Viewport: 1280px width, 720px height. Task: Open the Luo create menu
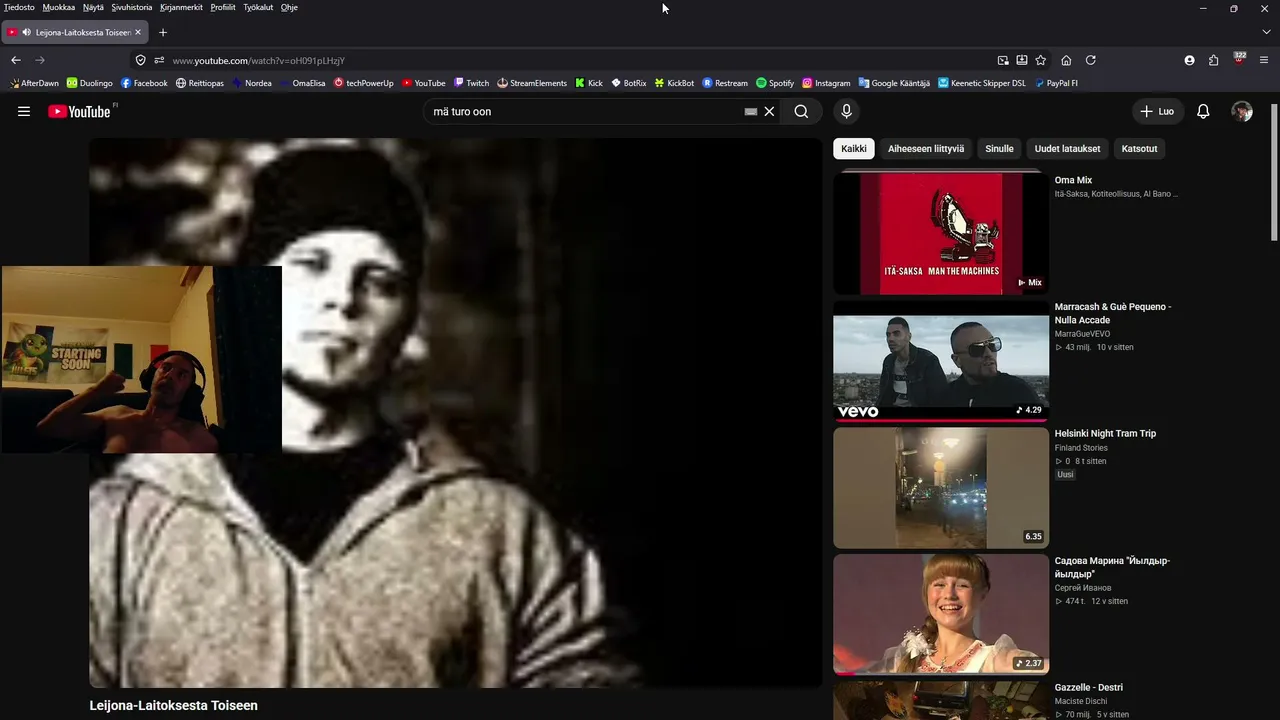pyautogui.click(x=1157, y=111)
